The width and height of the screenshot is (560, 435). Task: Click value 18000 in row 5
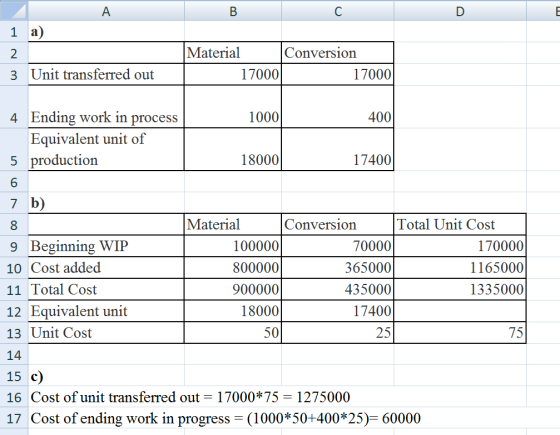233,149
